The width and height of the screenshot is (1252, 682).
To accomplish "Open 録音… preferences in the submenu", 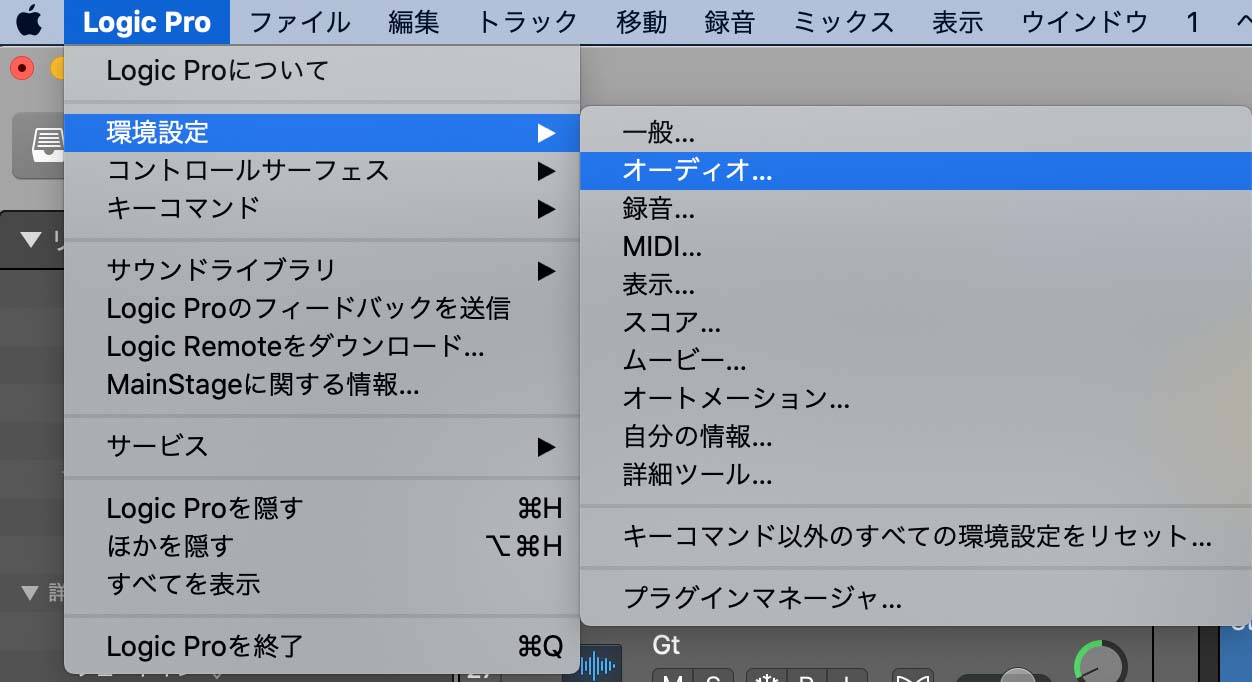I will (915, 208).
